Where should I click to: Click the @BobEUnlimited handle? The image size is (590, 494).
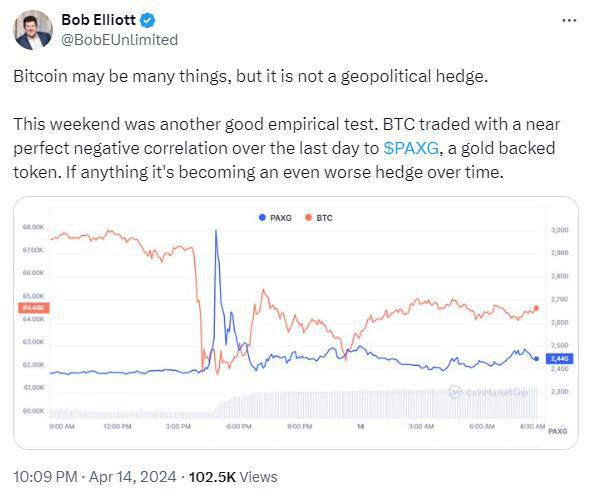coord(119,40)
